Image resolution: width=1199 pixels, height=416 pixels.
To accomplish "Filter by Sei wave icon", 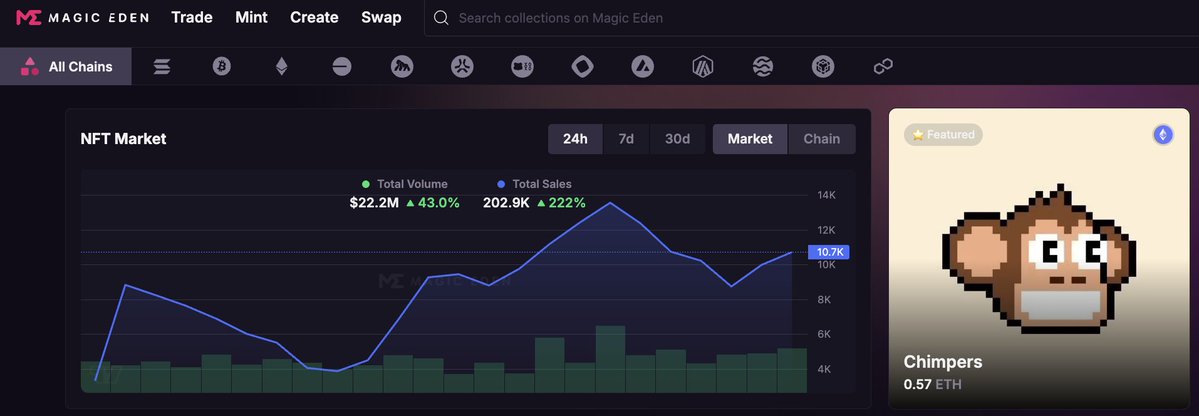I will point(762,67).
